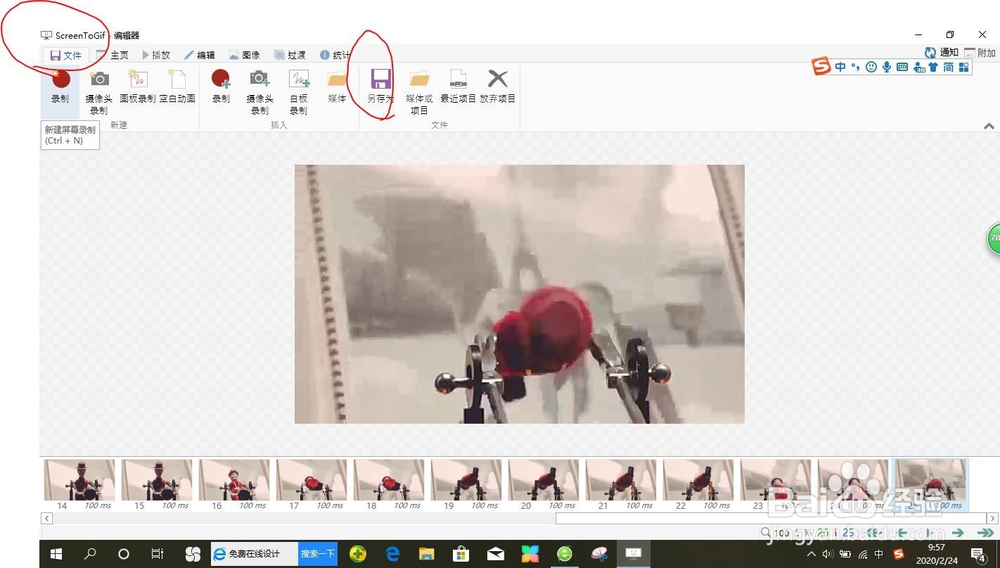Open taskbar search magnifier
The height and width of the screenshot is (568, 1000).
90,554
